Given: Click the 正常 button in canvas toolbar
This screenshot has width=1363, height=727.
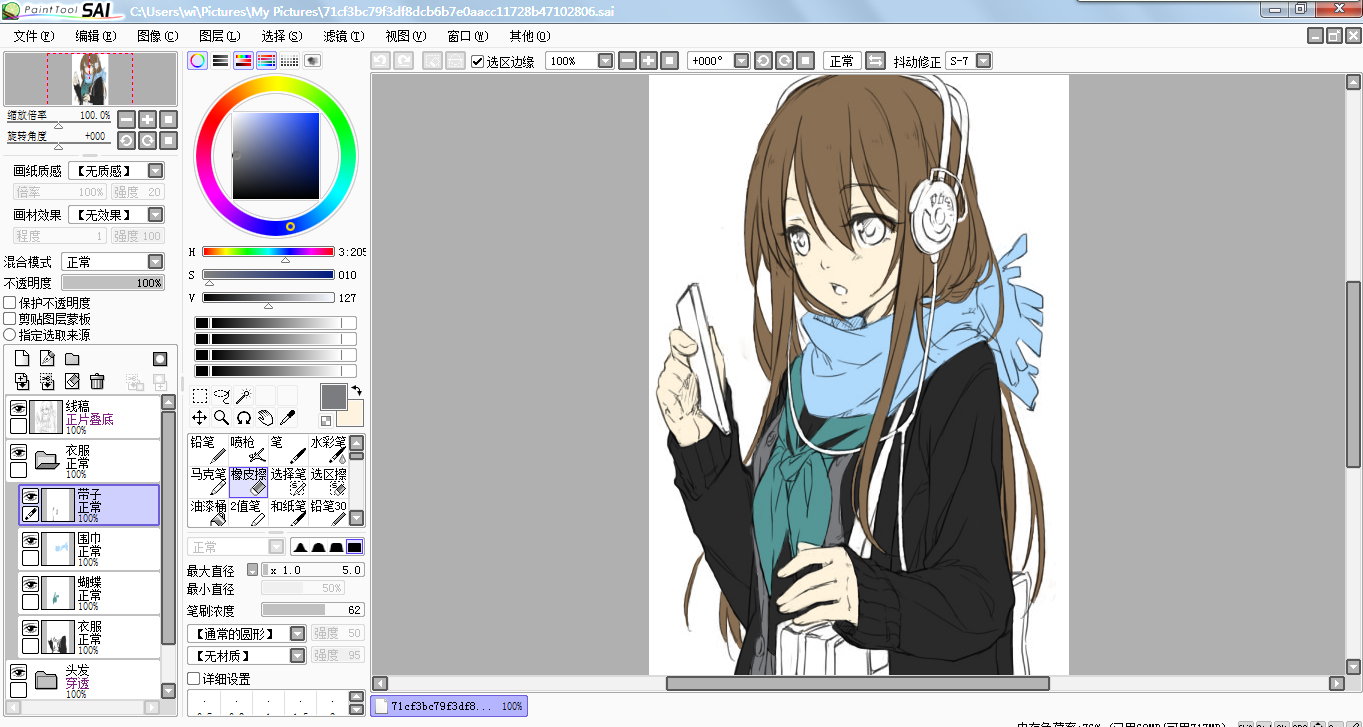Looking at the screenshot, I should pos(842,61).
